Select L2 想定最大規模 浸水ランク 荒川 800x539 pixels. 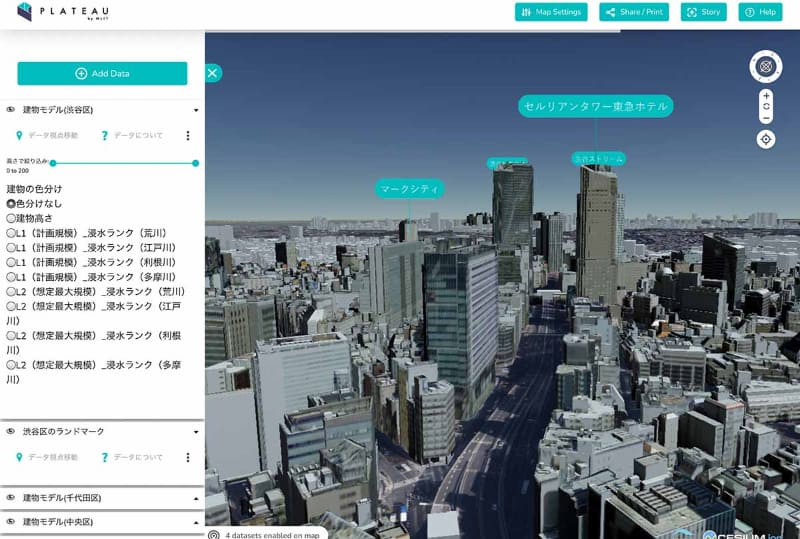[x=11, y=292]
